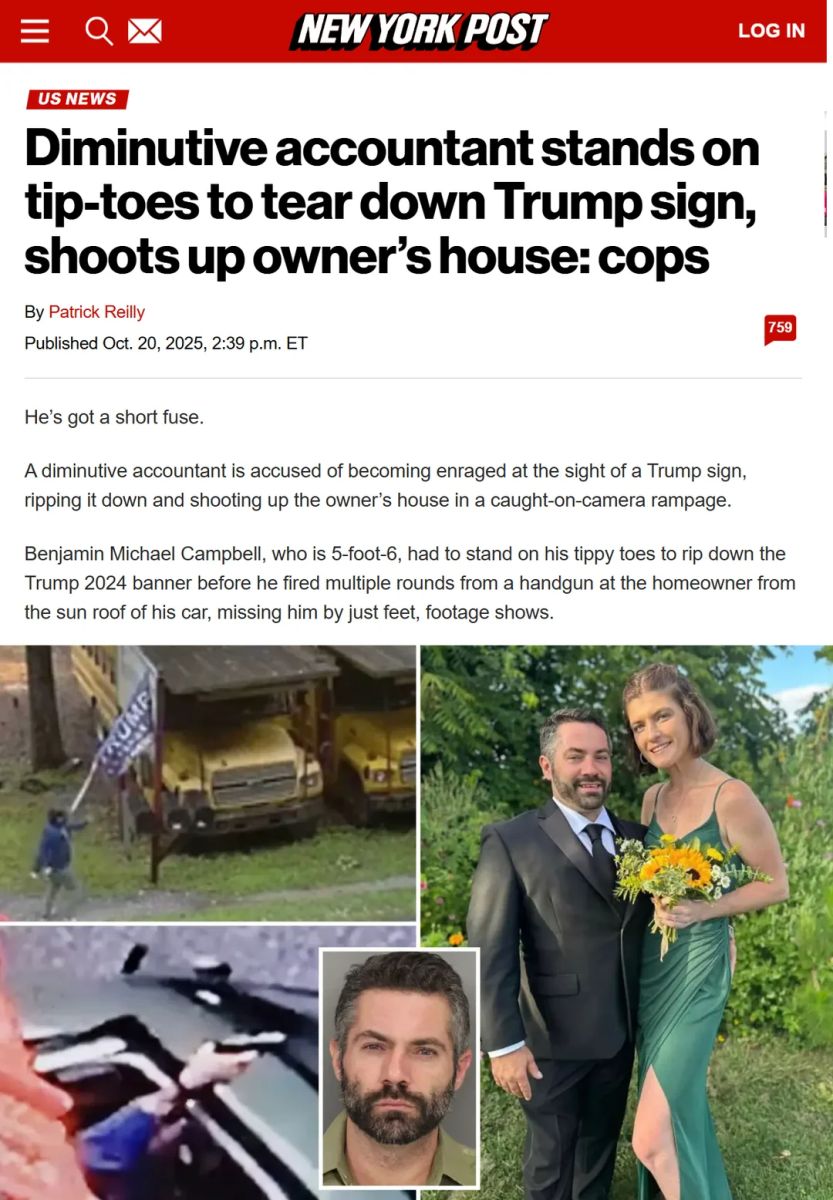Open the hamburger navigation menu
This screenshot has width=833, height=1200.
click(35, 31)
